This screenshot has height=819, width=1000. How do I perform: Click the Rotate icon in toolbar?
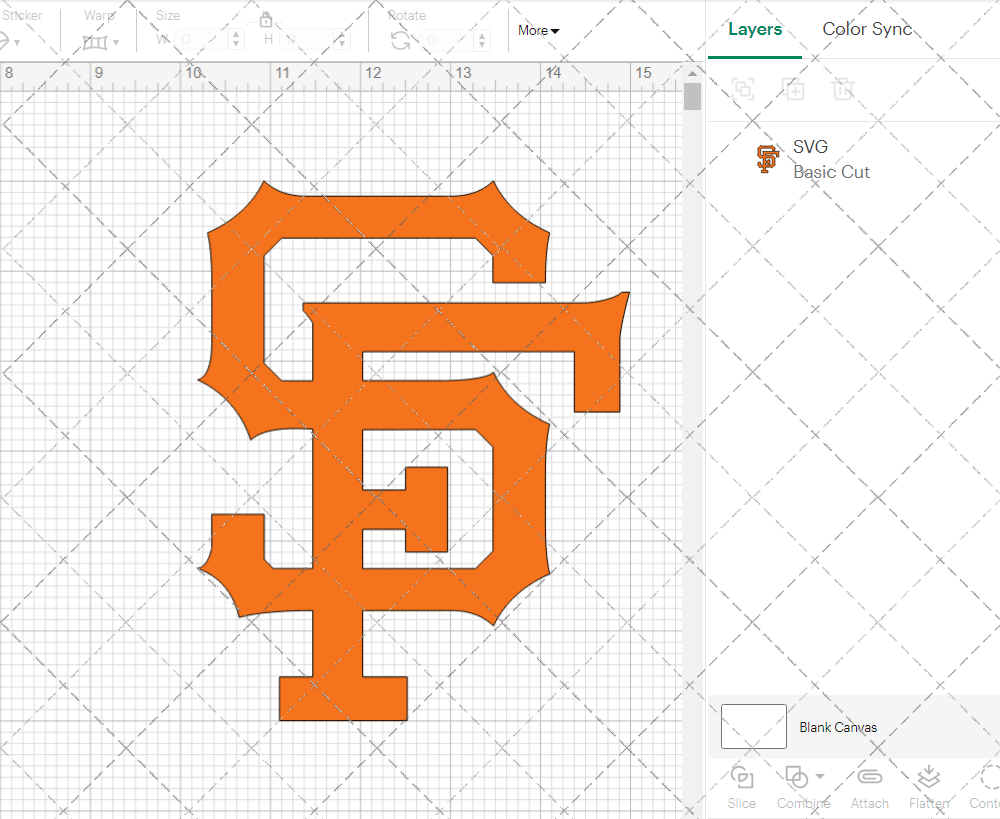400,40
